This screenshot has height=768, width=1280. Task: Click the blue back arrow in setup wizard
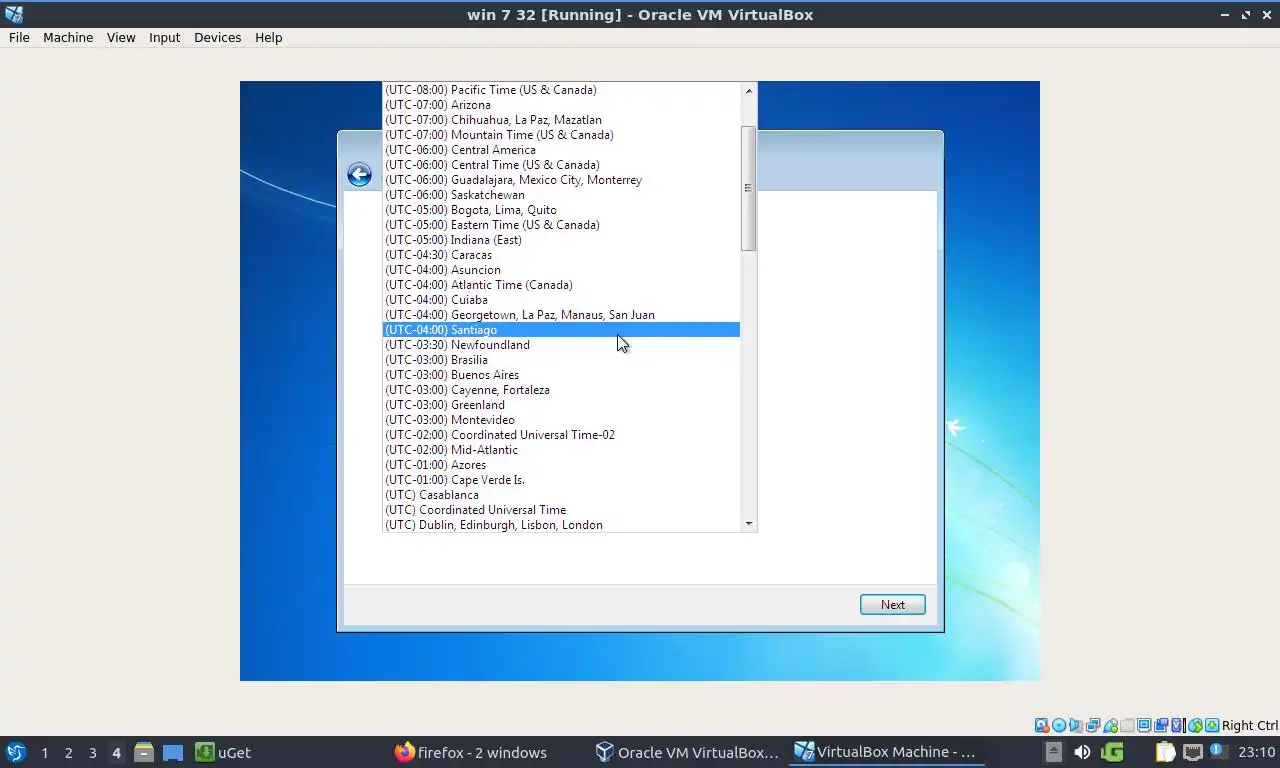[x=359, y=175]
